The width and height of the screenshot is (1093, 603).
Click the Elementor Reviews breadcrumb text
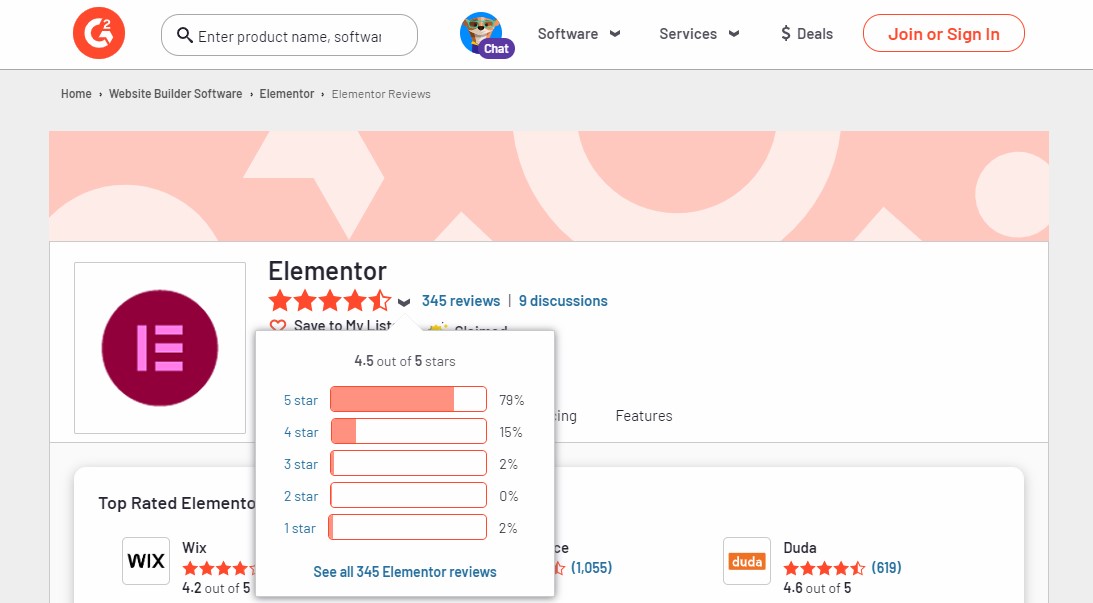381,94
